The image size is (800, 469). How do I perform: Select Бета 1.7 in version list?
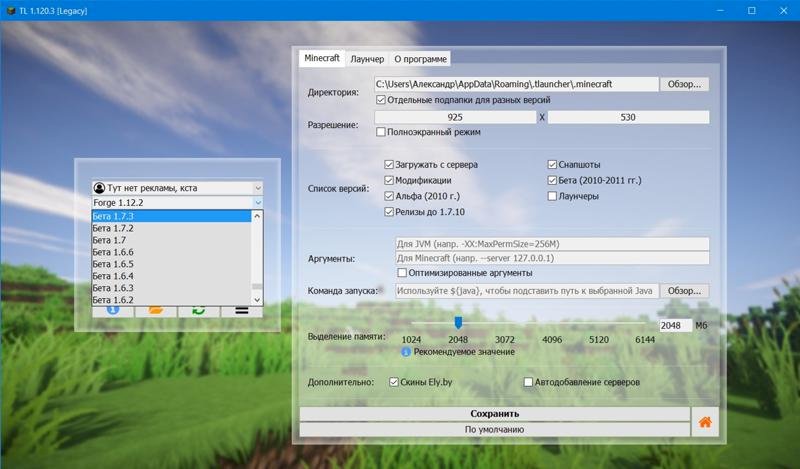pyautogui.click(x=171, y=240)
